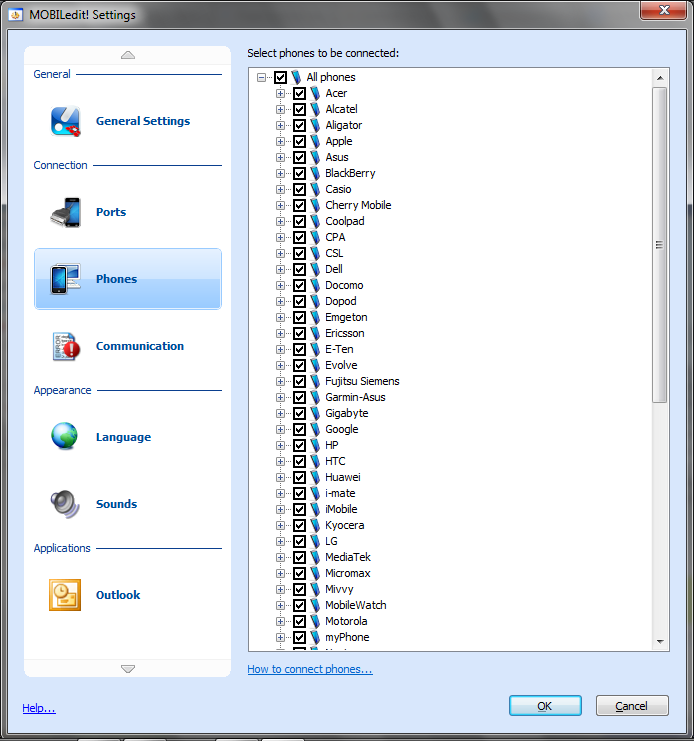
Task: Open the Sounds settings section
Action: click(x=128, y=504)
